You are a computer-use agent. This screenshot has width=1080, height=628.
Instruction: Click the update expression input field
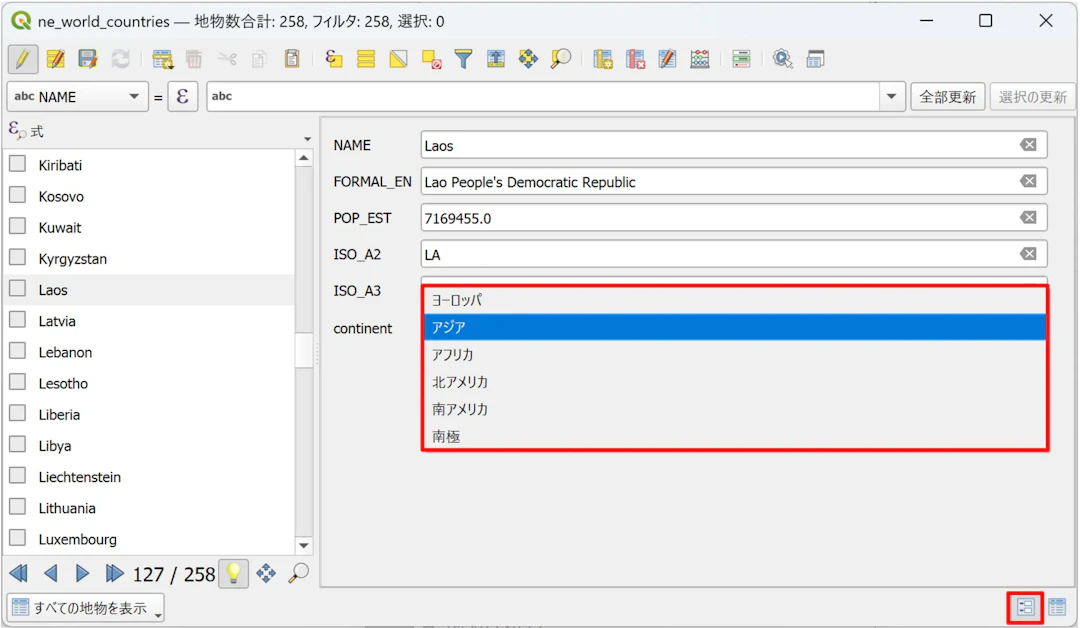coord(543,96)
